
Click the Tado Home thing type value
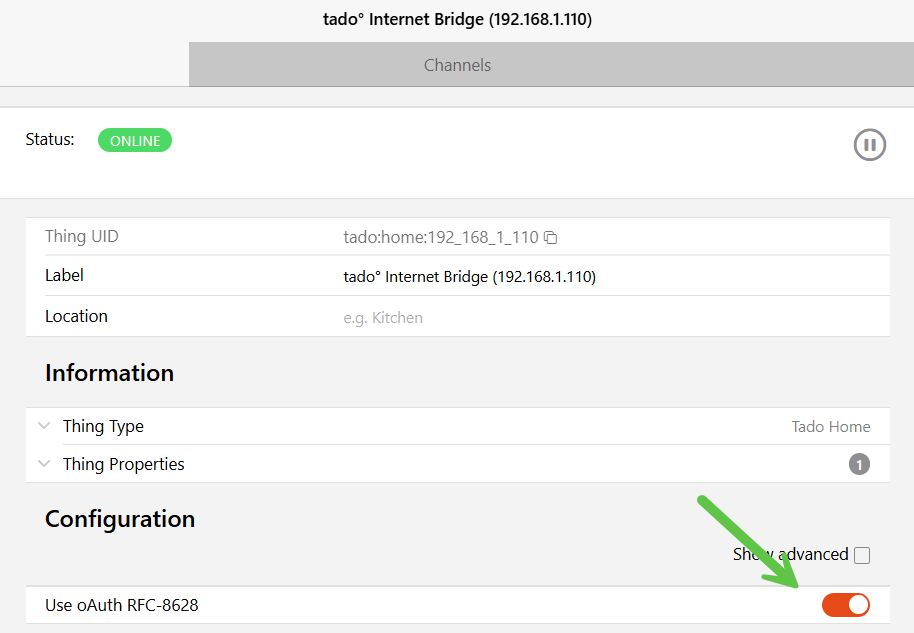pos(830,427)
